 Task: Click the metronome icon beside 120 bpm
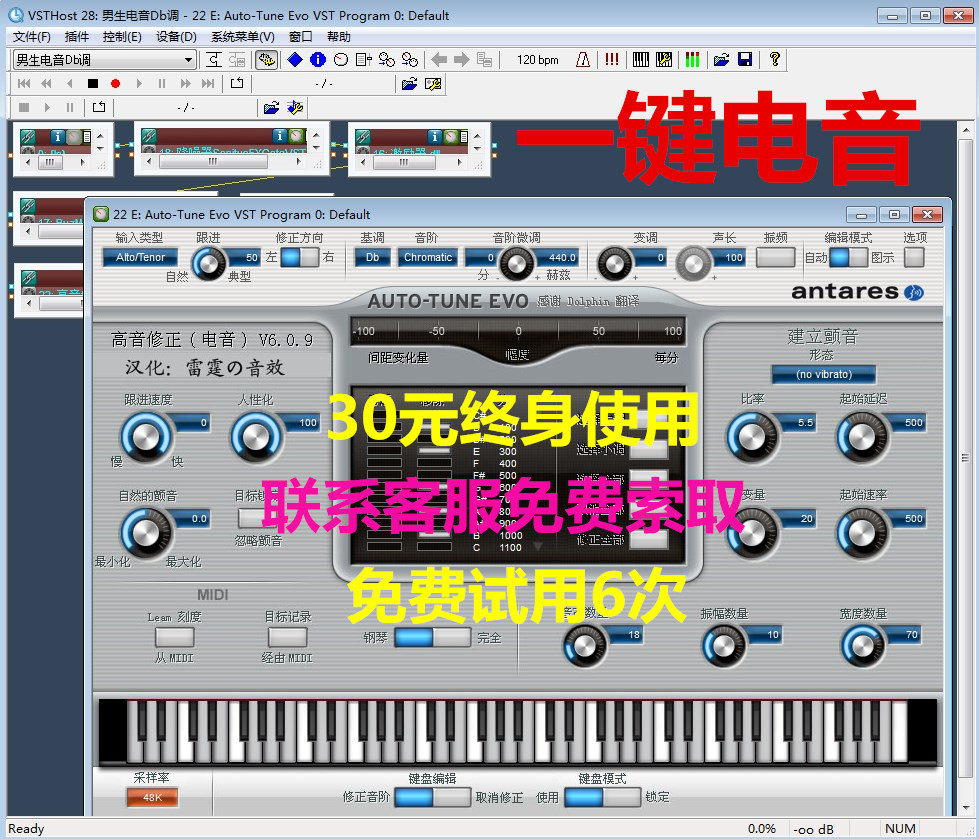coord(583,60)
